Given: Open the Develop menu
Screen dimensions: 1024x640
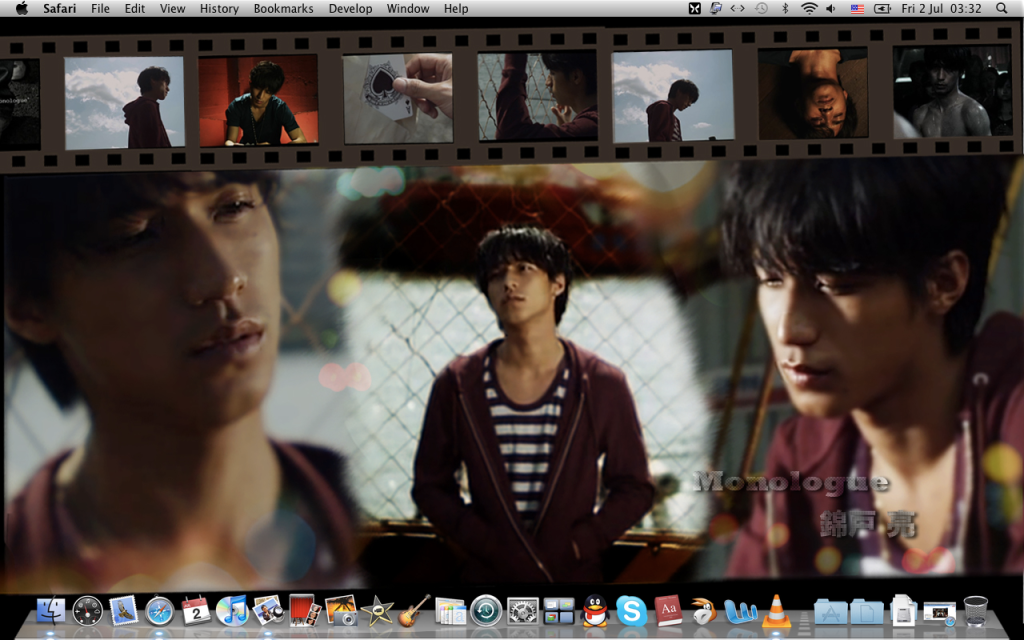Looking at the screenshot, I should (x=350, y=9).
